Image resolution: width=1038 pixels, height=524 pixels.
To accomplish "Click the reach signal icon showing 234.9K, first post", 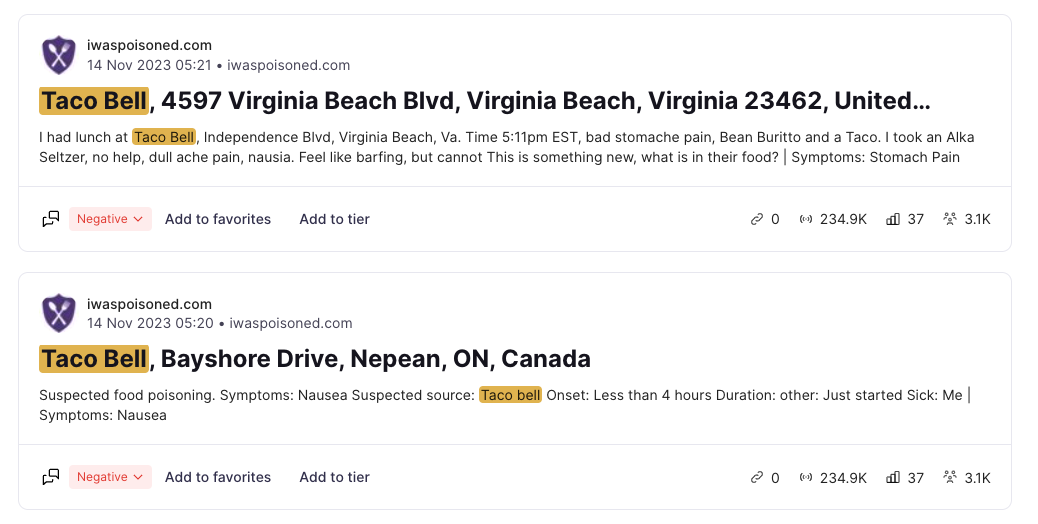I will (x=806, y=219).
